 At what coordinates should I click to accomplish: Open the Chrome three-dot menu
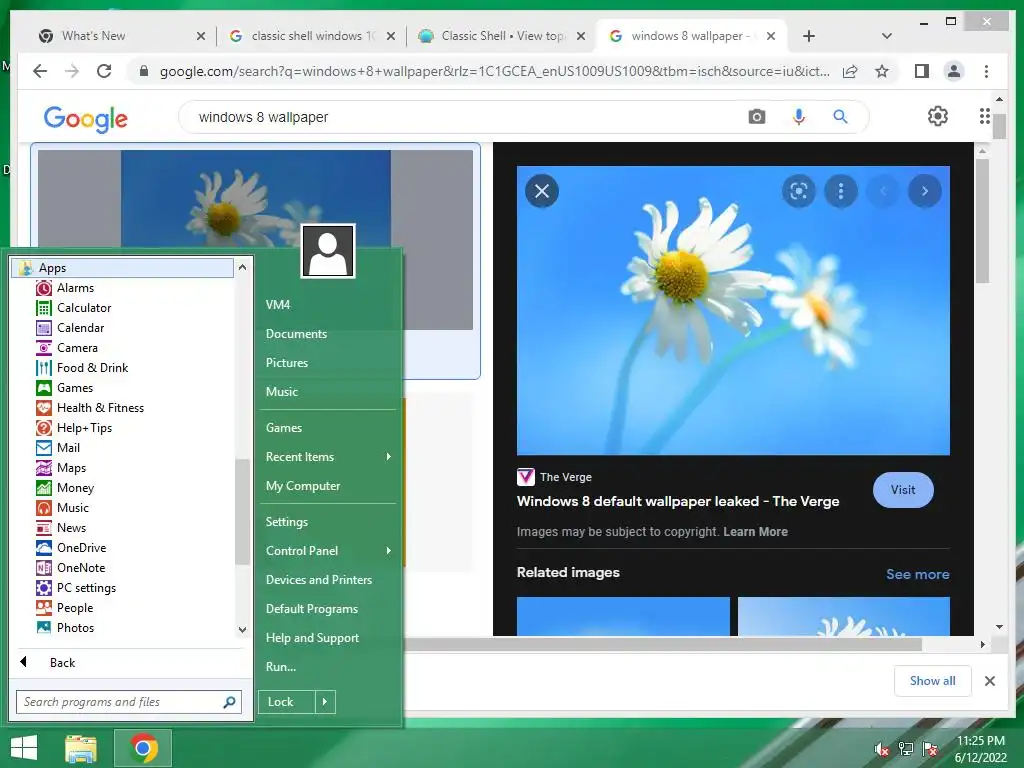click(x=986, y=71)
